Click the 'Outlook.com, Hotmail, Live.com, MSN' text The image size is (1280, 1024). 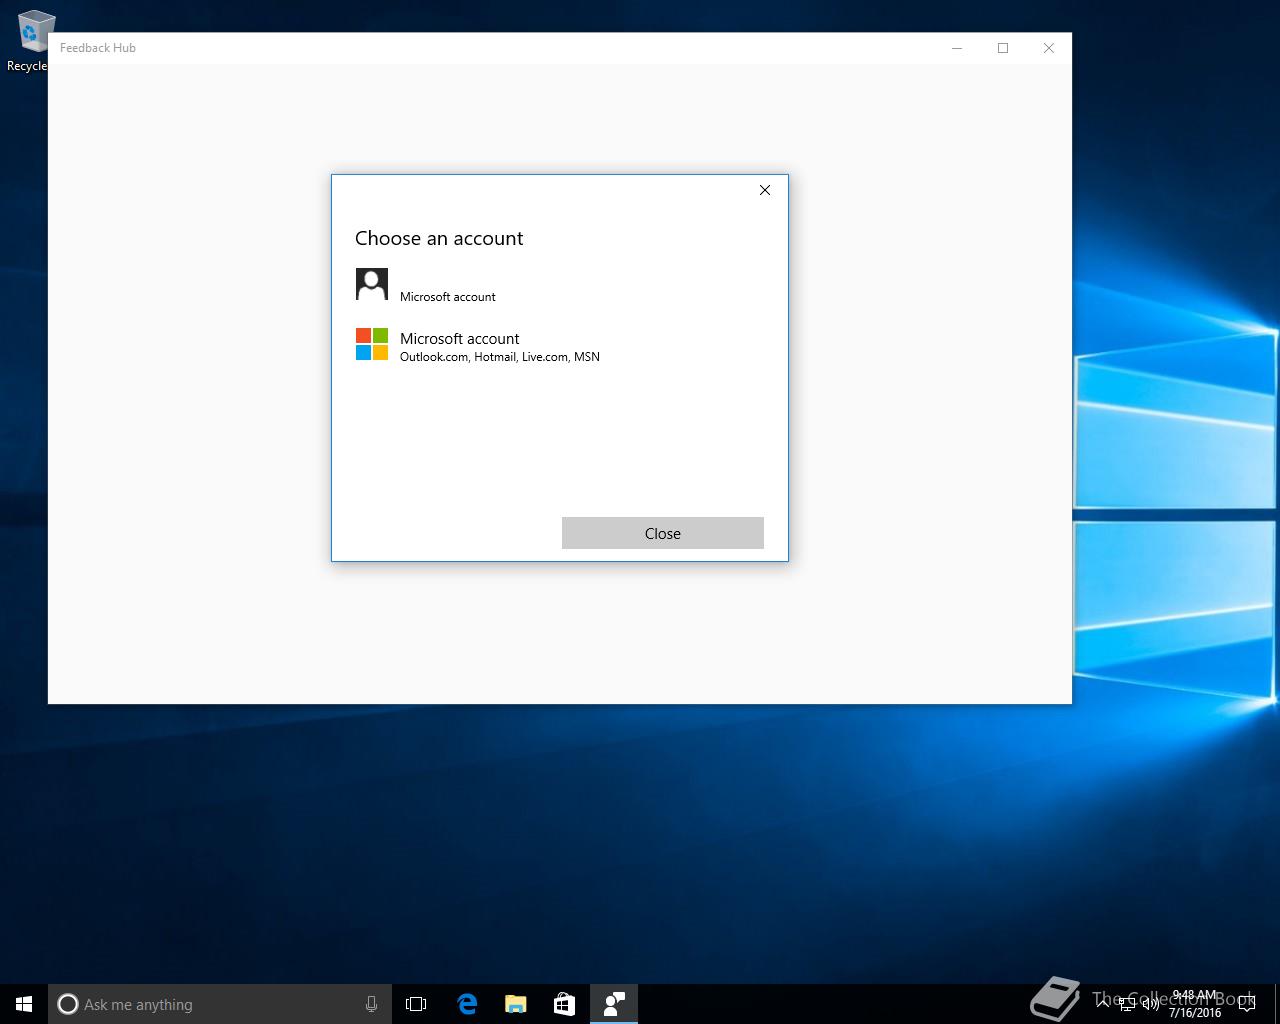500,357
